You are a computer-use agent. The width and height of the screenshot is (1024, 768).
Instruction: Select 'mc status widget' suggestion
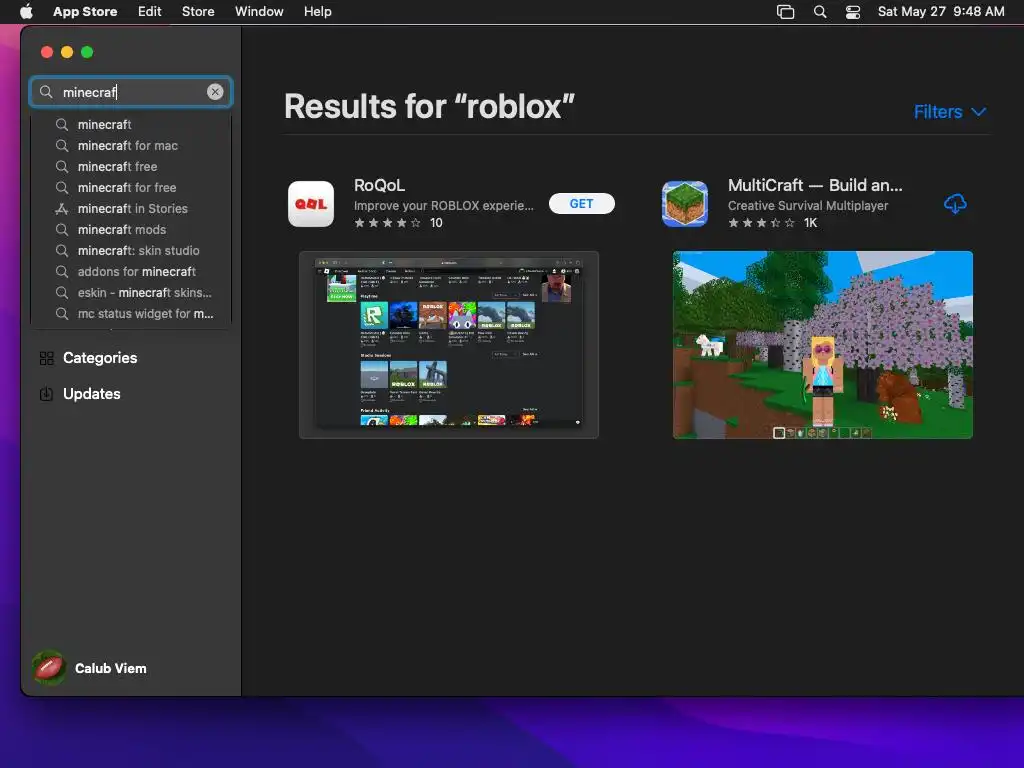click(x=131, y=313)
